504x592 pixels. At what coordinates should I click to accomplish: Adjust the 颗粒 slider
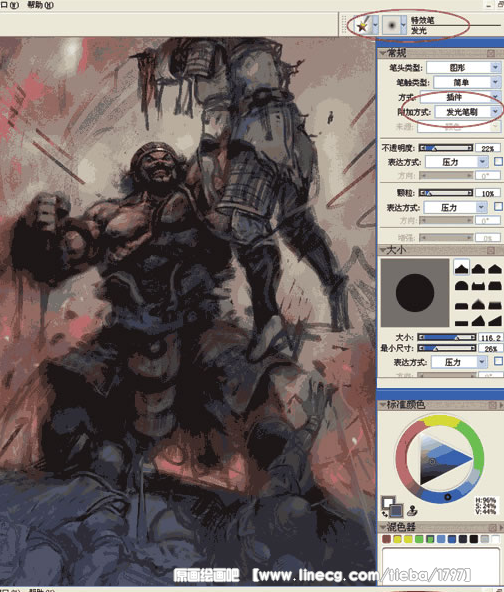pos(446,193)
